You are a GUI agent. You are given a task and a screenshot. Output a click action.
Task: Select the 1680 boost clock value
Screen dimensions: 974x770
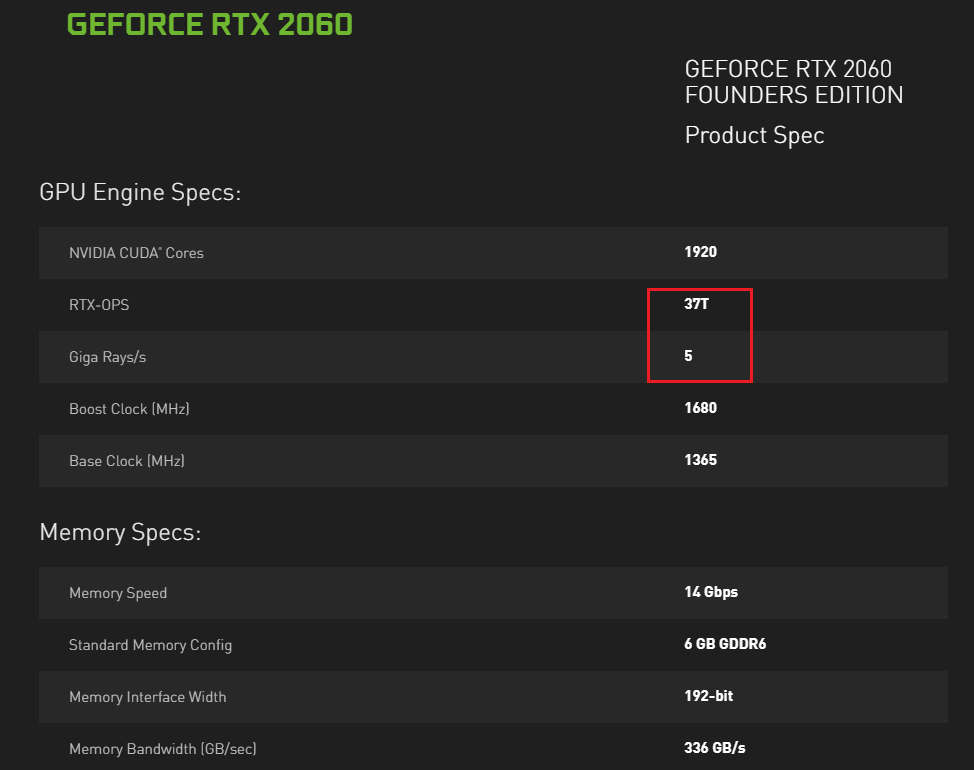(x=700, y=408)
